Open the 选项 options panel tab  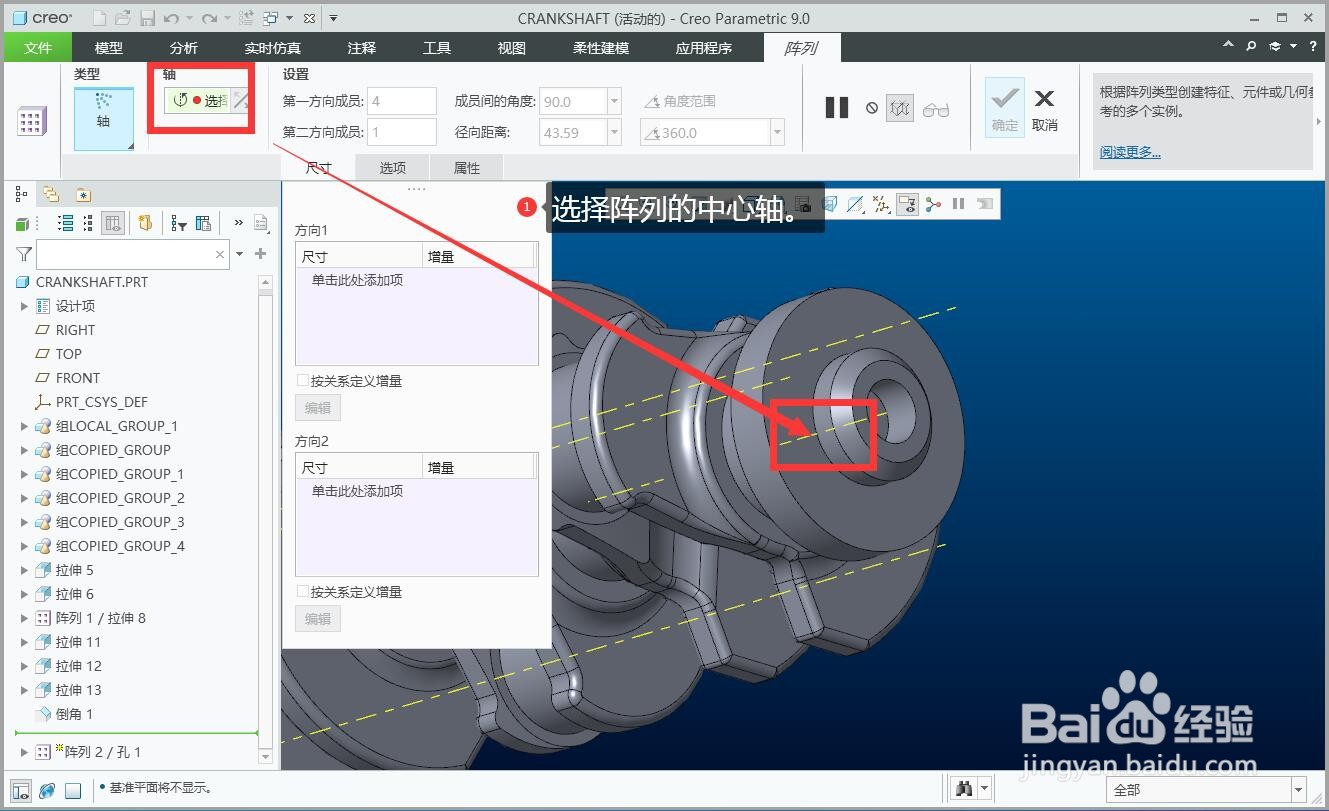(x=393, y=168)
